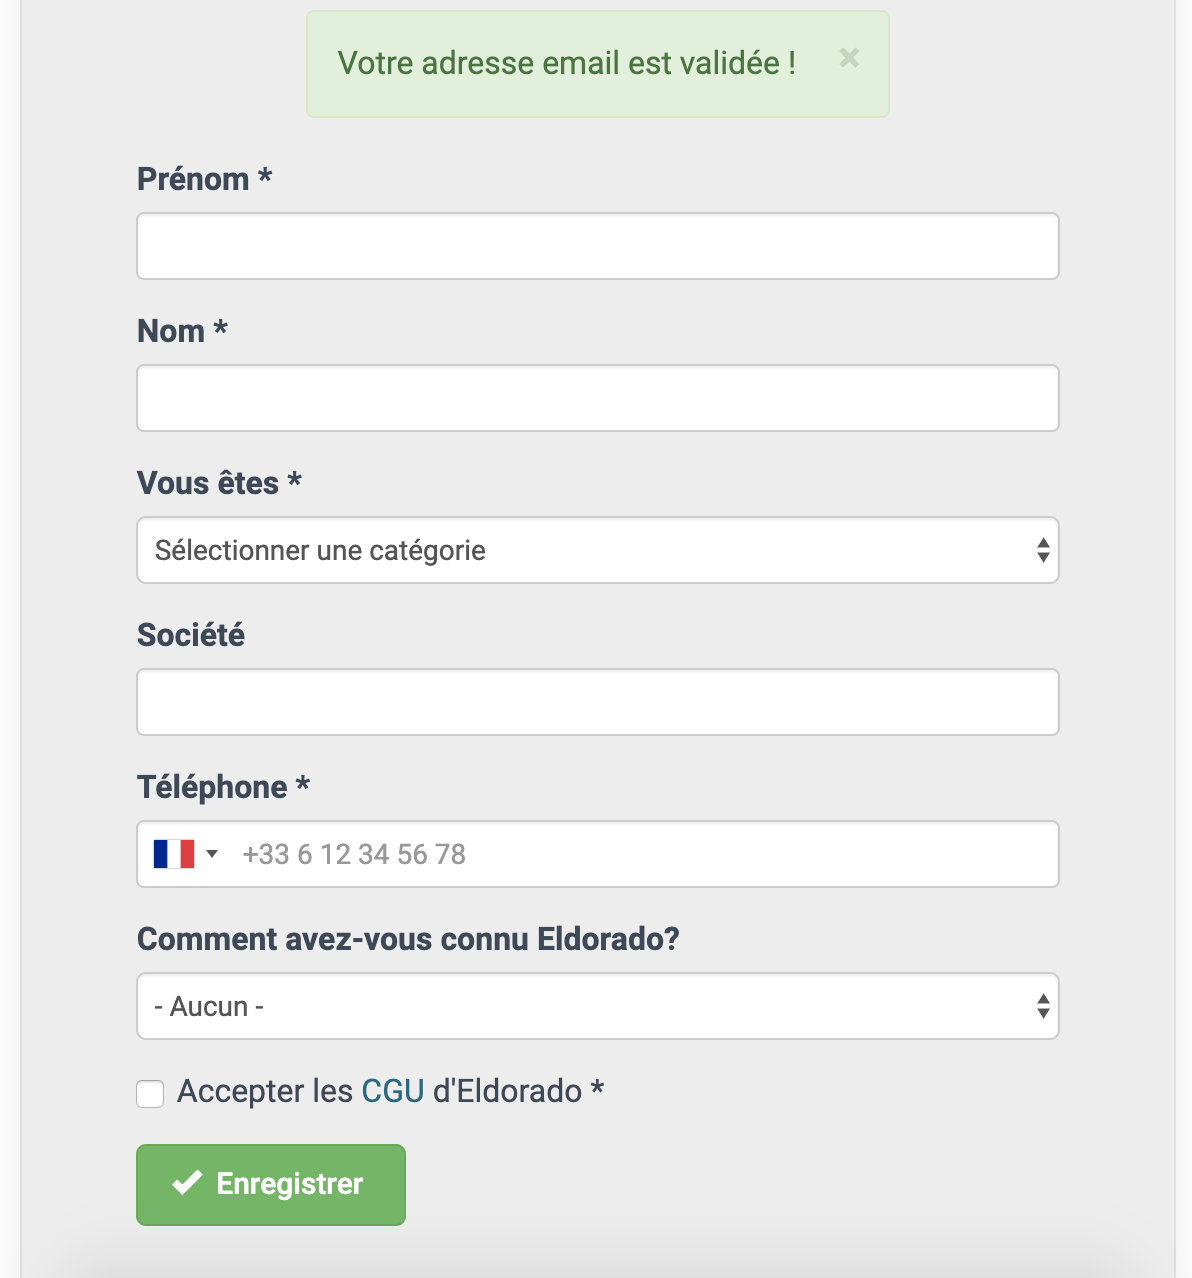The width and height of the screenshot is (1192, 1278).
Task: Focus the Prénom text field
Action: pos(598,246)
